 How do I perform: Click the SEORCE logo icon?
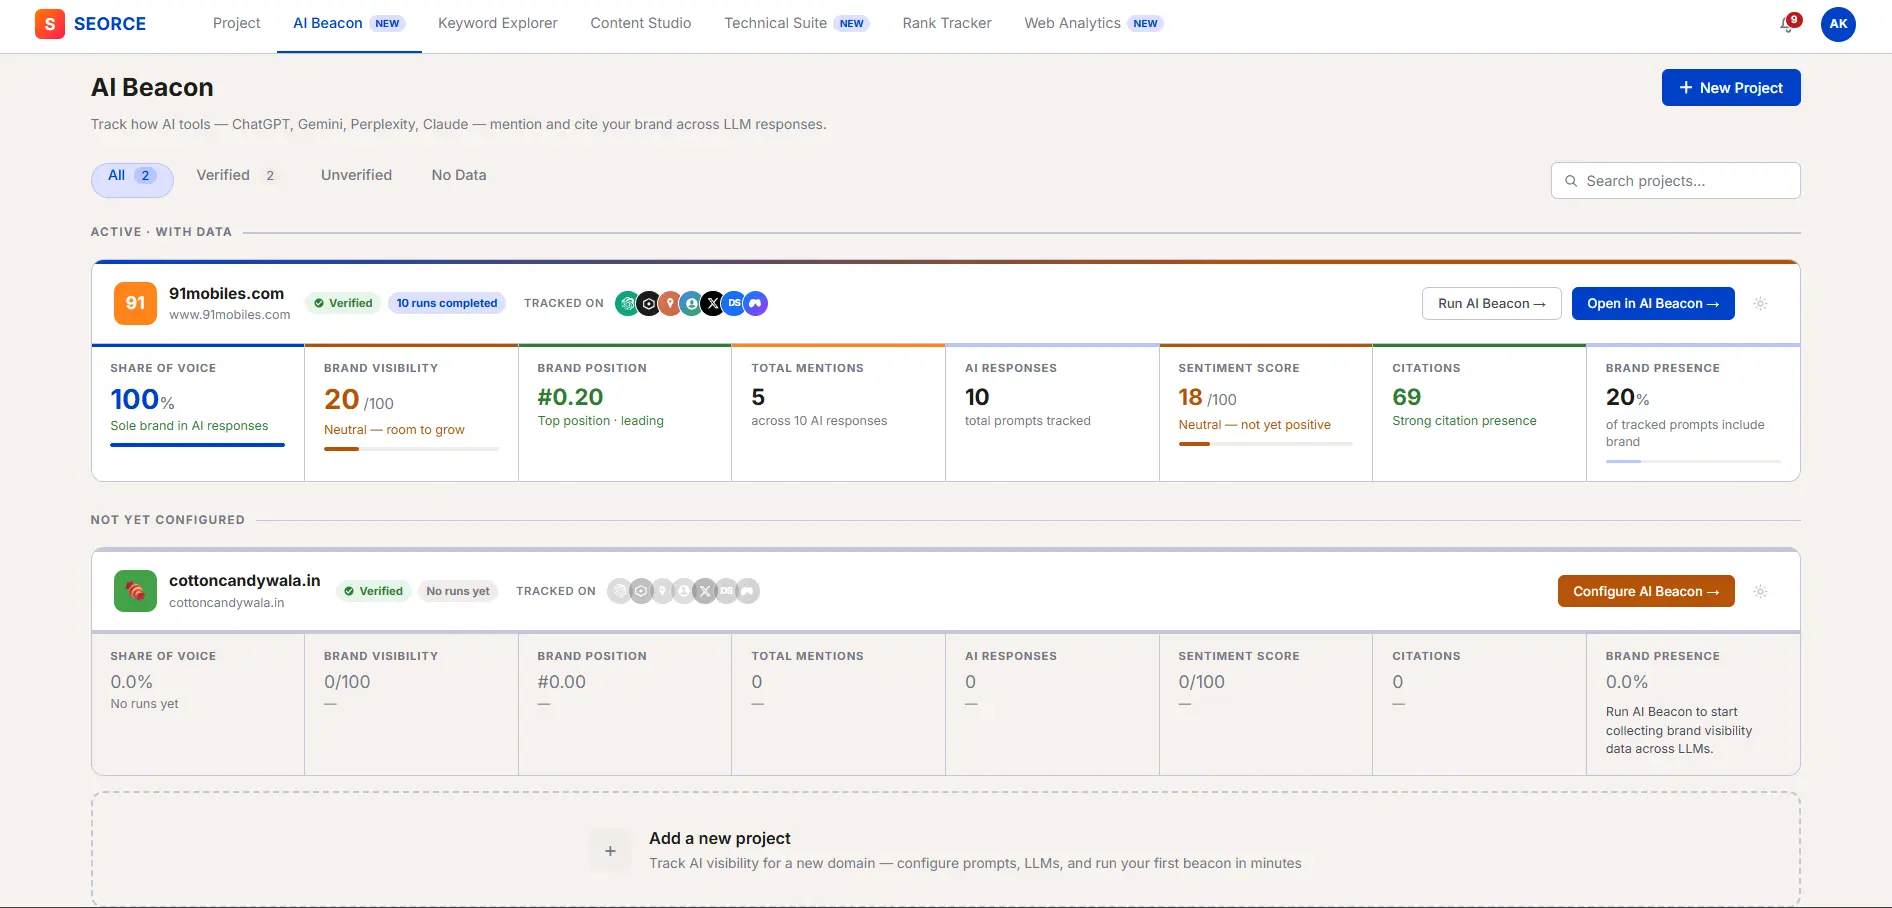tap(50, 23)
